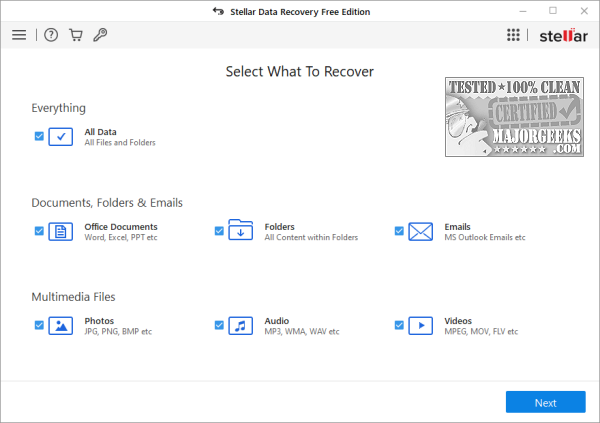The image size is (600, 423).
Task: Click 'Word, Excel, PPT etc' description
Action: [x=121, y=238]
